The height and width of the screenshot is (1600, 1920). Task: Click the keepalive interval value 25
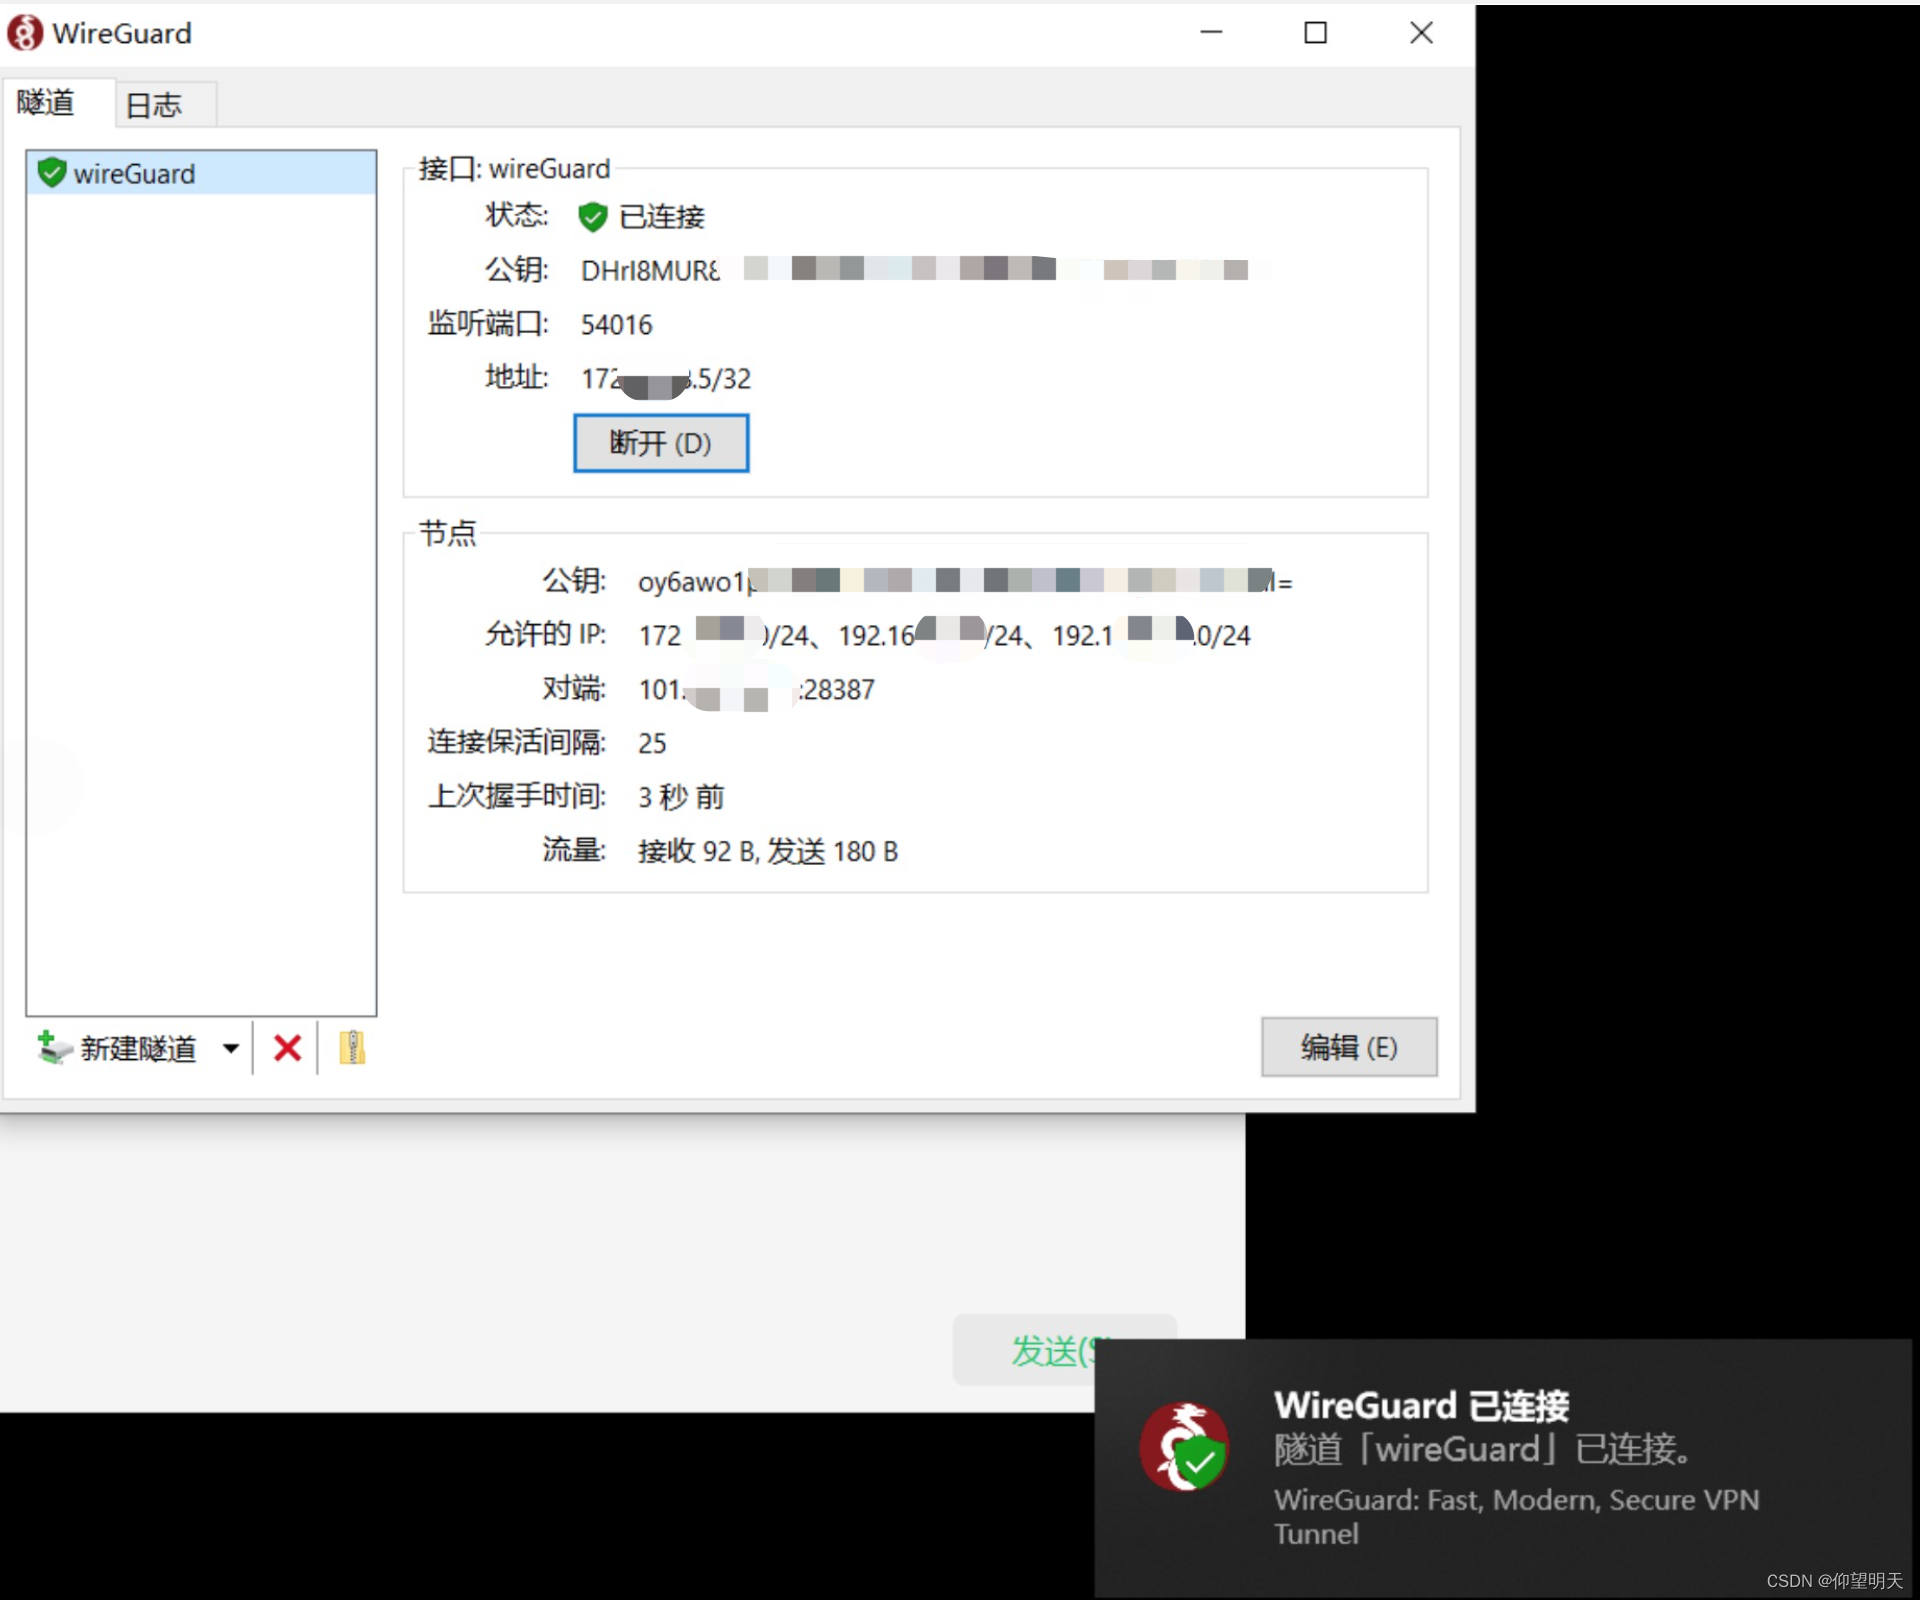tap(652, 743)
